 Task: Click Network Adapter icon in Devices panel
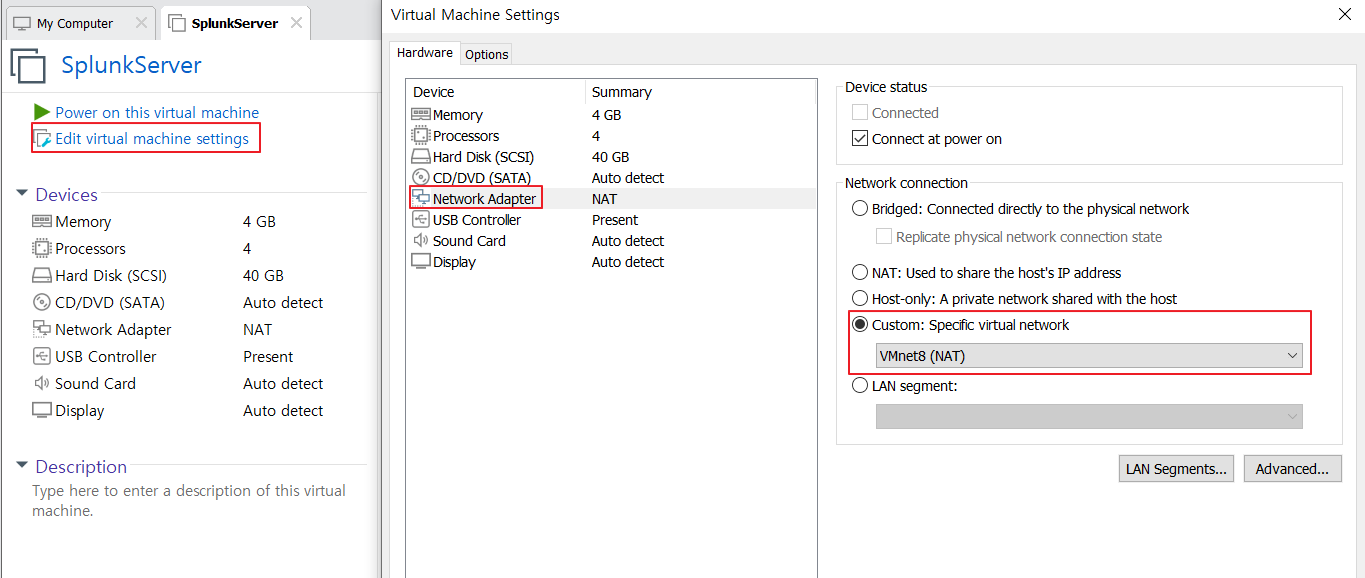point(42,329)
